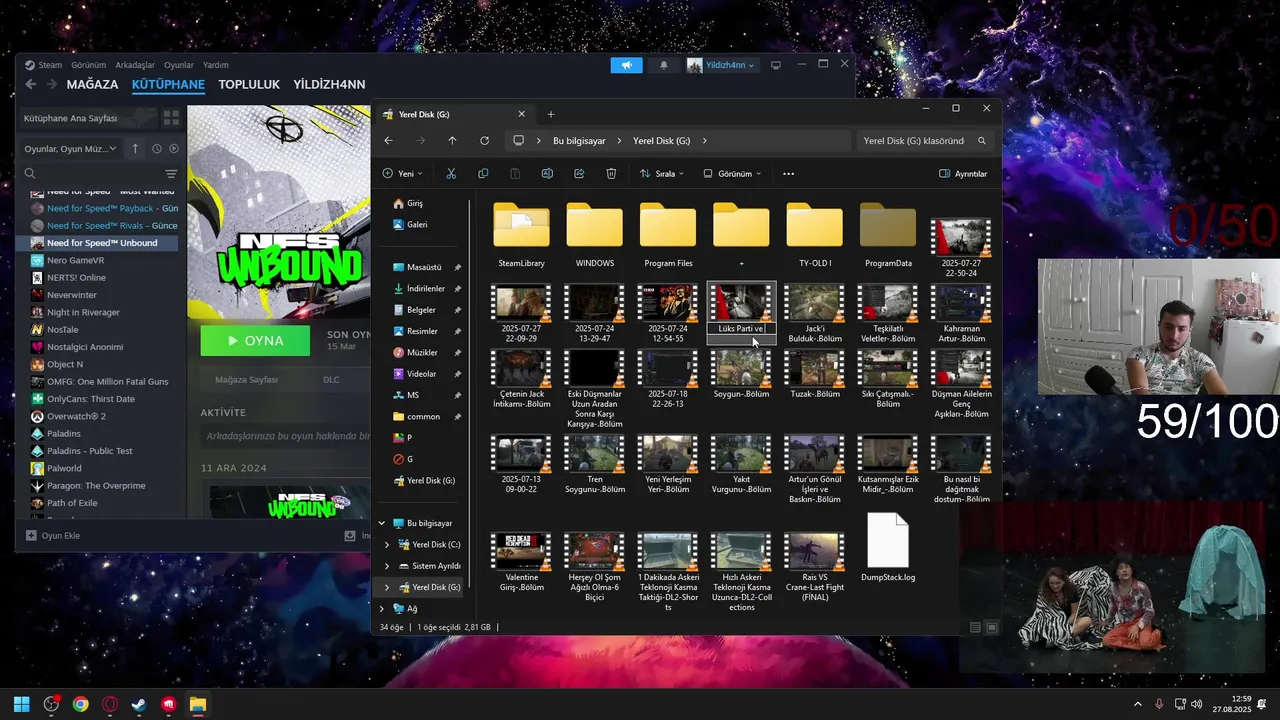Screen dimensions: 1280x720
Task: Expand the Ağ network tree node
Action: 381,608
